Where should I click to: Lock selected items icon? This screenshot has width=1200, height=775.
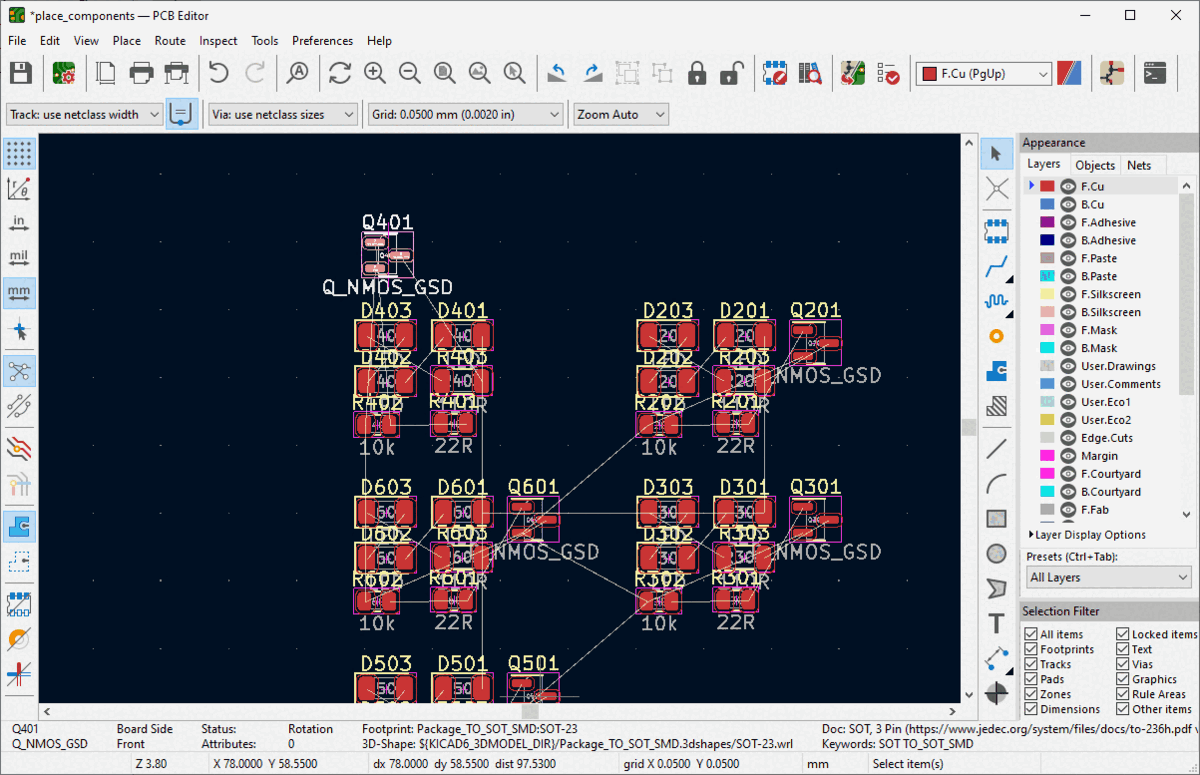[697, 73]
